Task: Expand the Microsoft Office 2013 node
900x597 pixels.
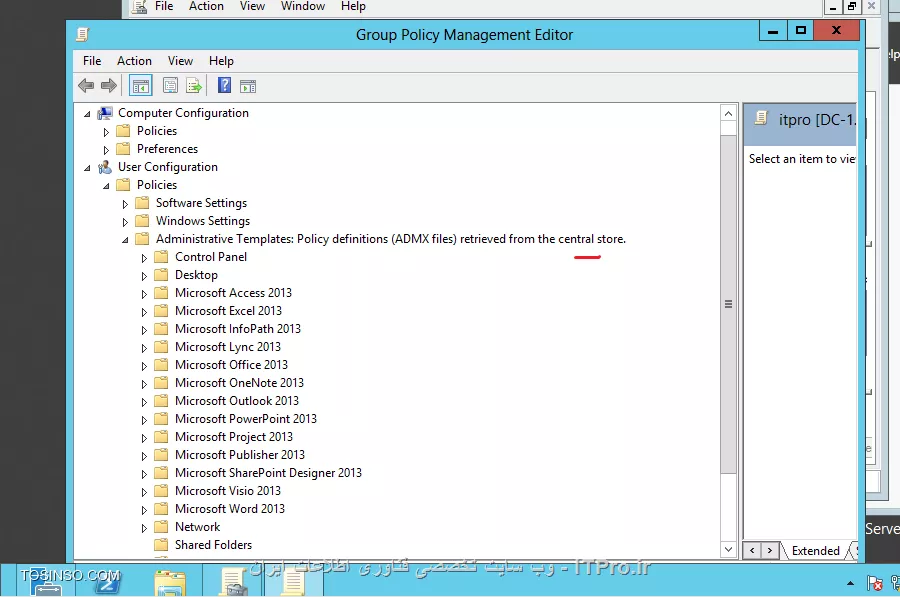Action: pyautogui.click(x=144, y=366)
